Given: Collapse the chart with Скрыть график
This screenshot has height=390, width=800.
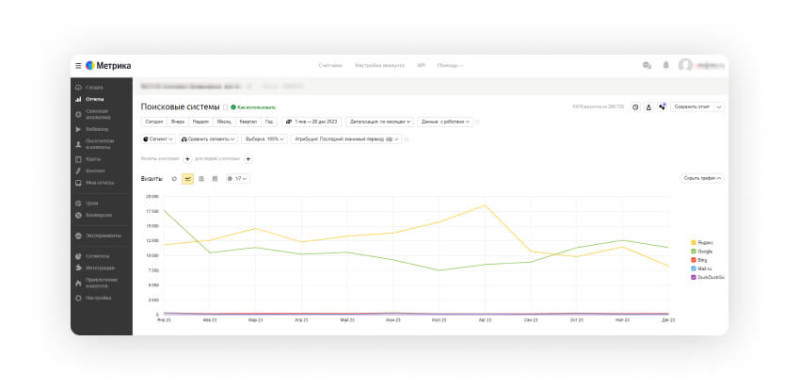Looking at the screenshot, I should point(702,179).
